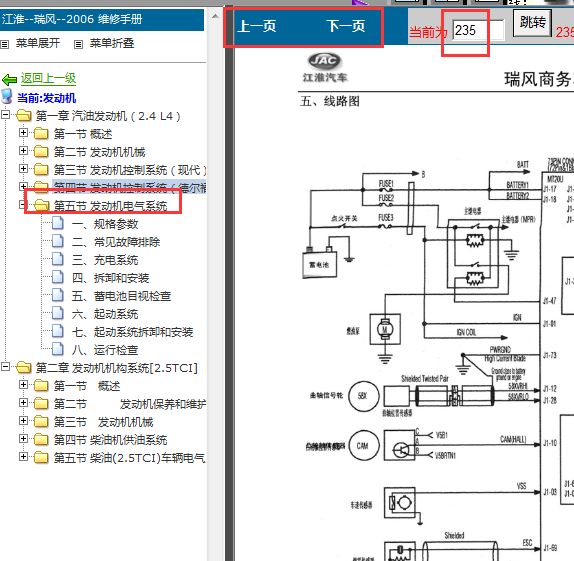Expand 第五节 柴油(2.5TCI)车辆电气 node
This screenshot has width=574, height=561.
tap(23, 456)
